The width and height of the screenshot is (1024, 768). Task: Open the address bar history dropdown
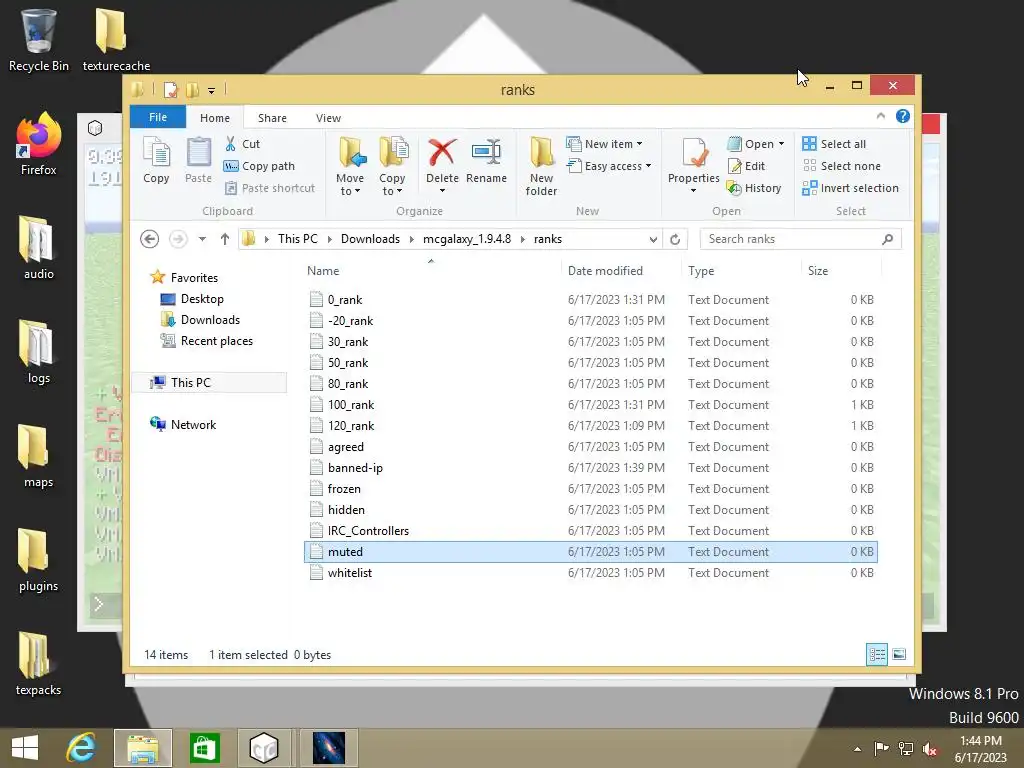pos(653,240)
